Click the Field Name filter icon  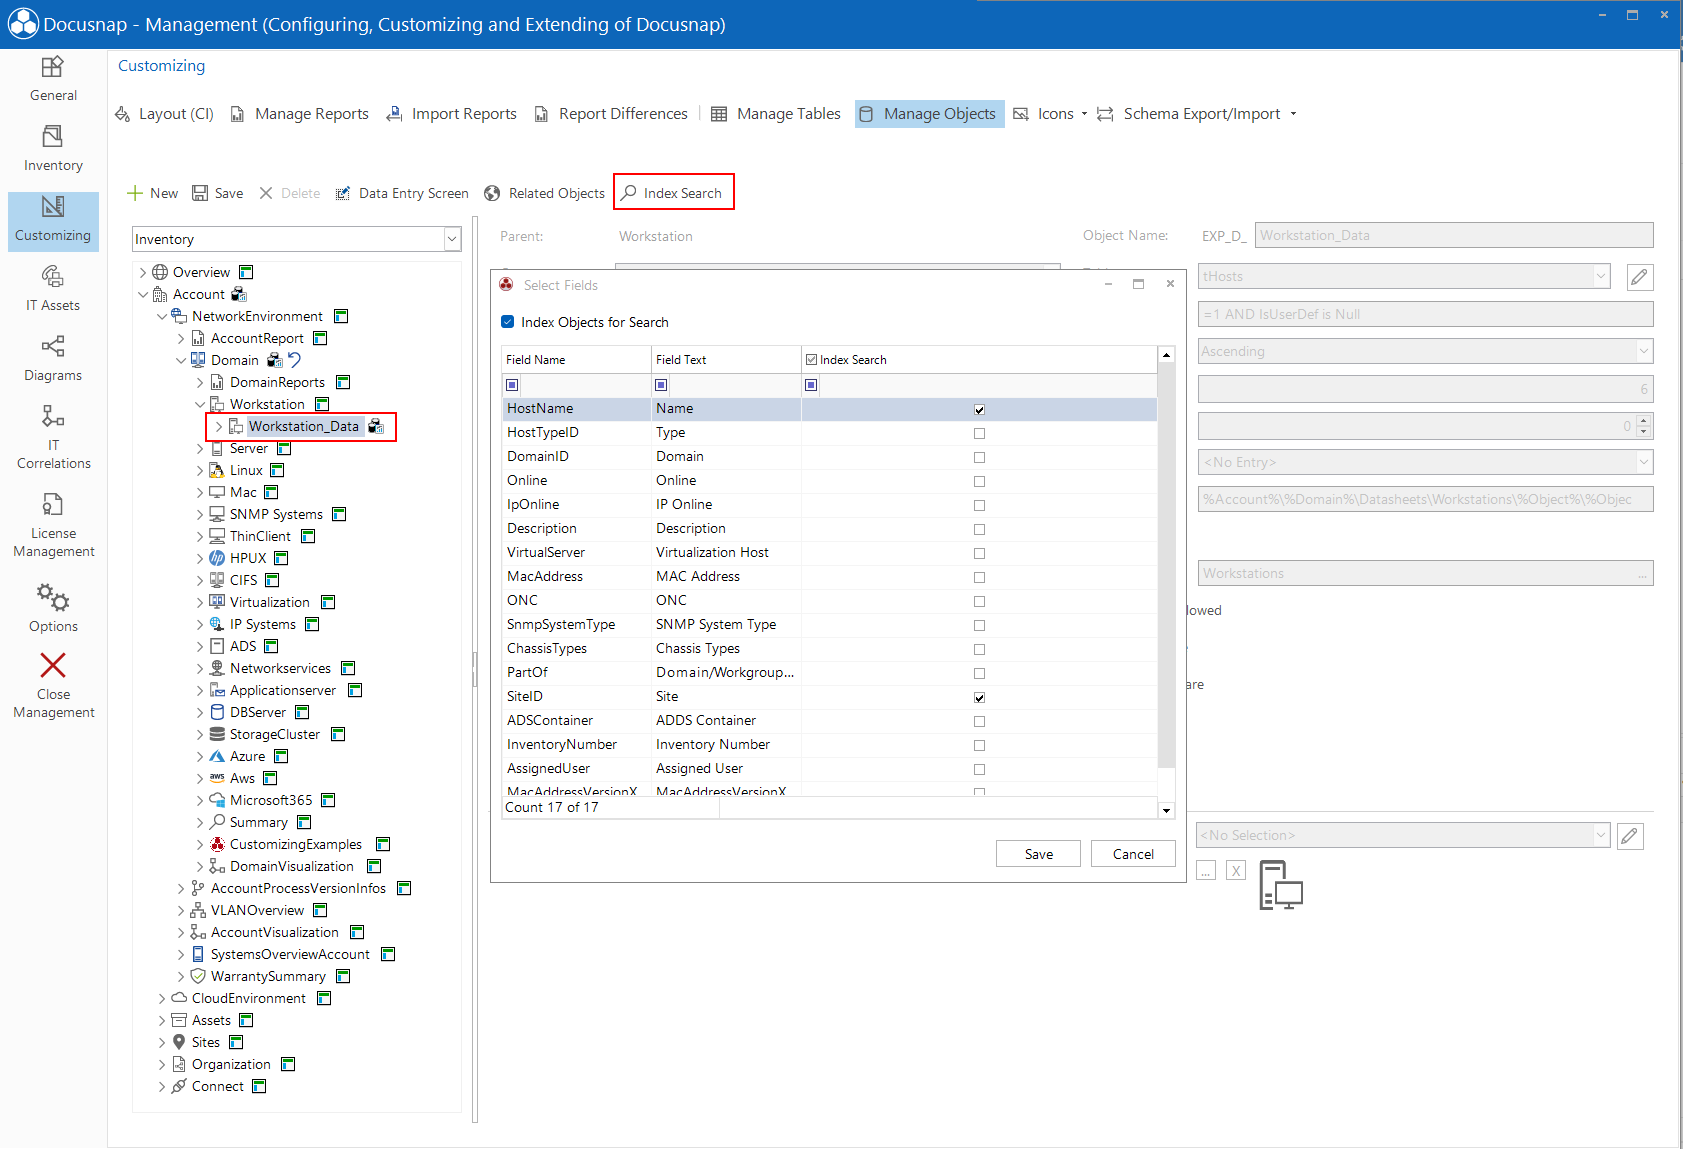(512, 385)
